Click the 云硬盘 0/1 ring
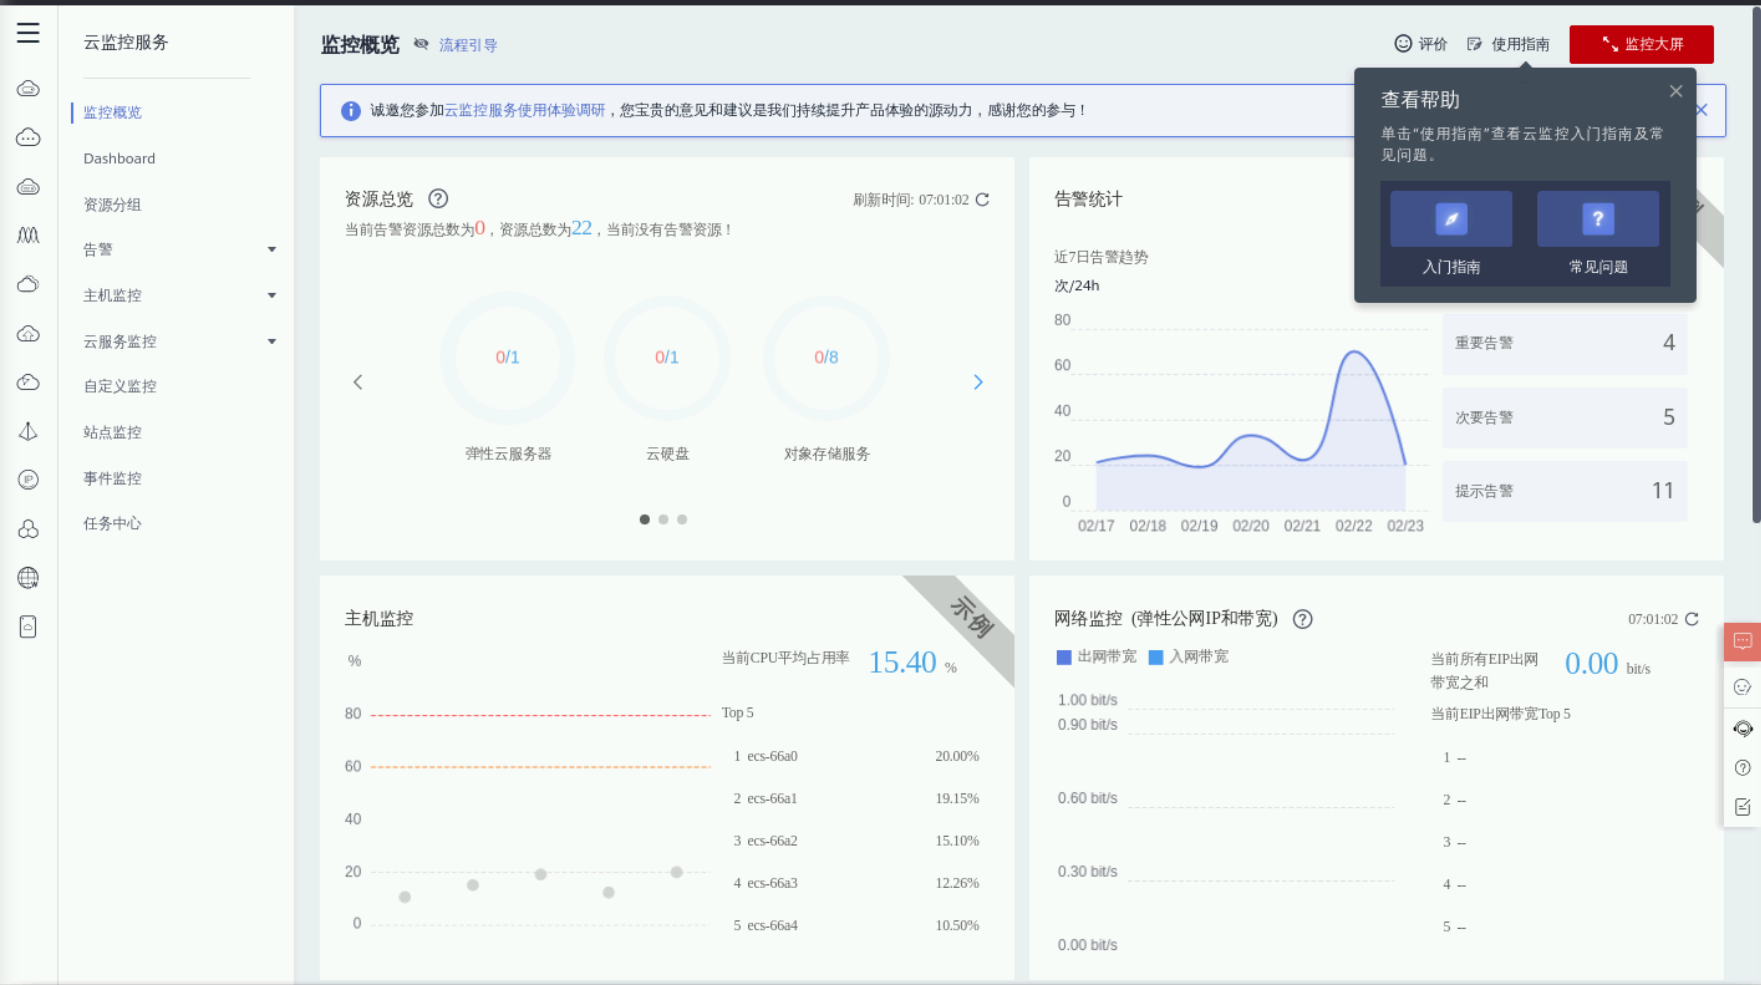The image size is (1761, 985). [667, 357]
